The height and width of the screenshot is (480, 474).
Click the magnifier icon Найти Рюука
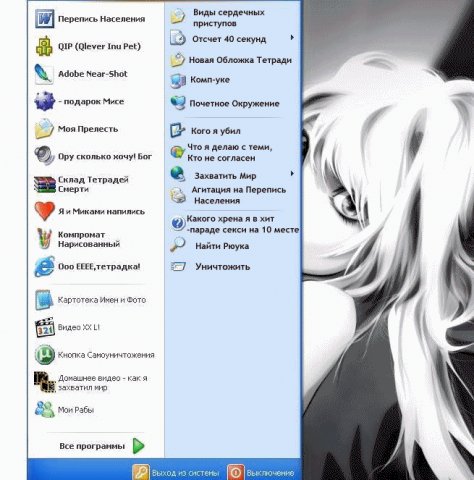coord(177,245)
